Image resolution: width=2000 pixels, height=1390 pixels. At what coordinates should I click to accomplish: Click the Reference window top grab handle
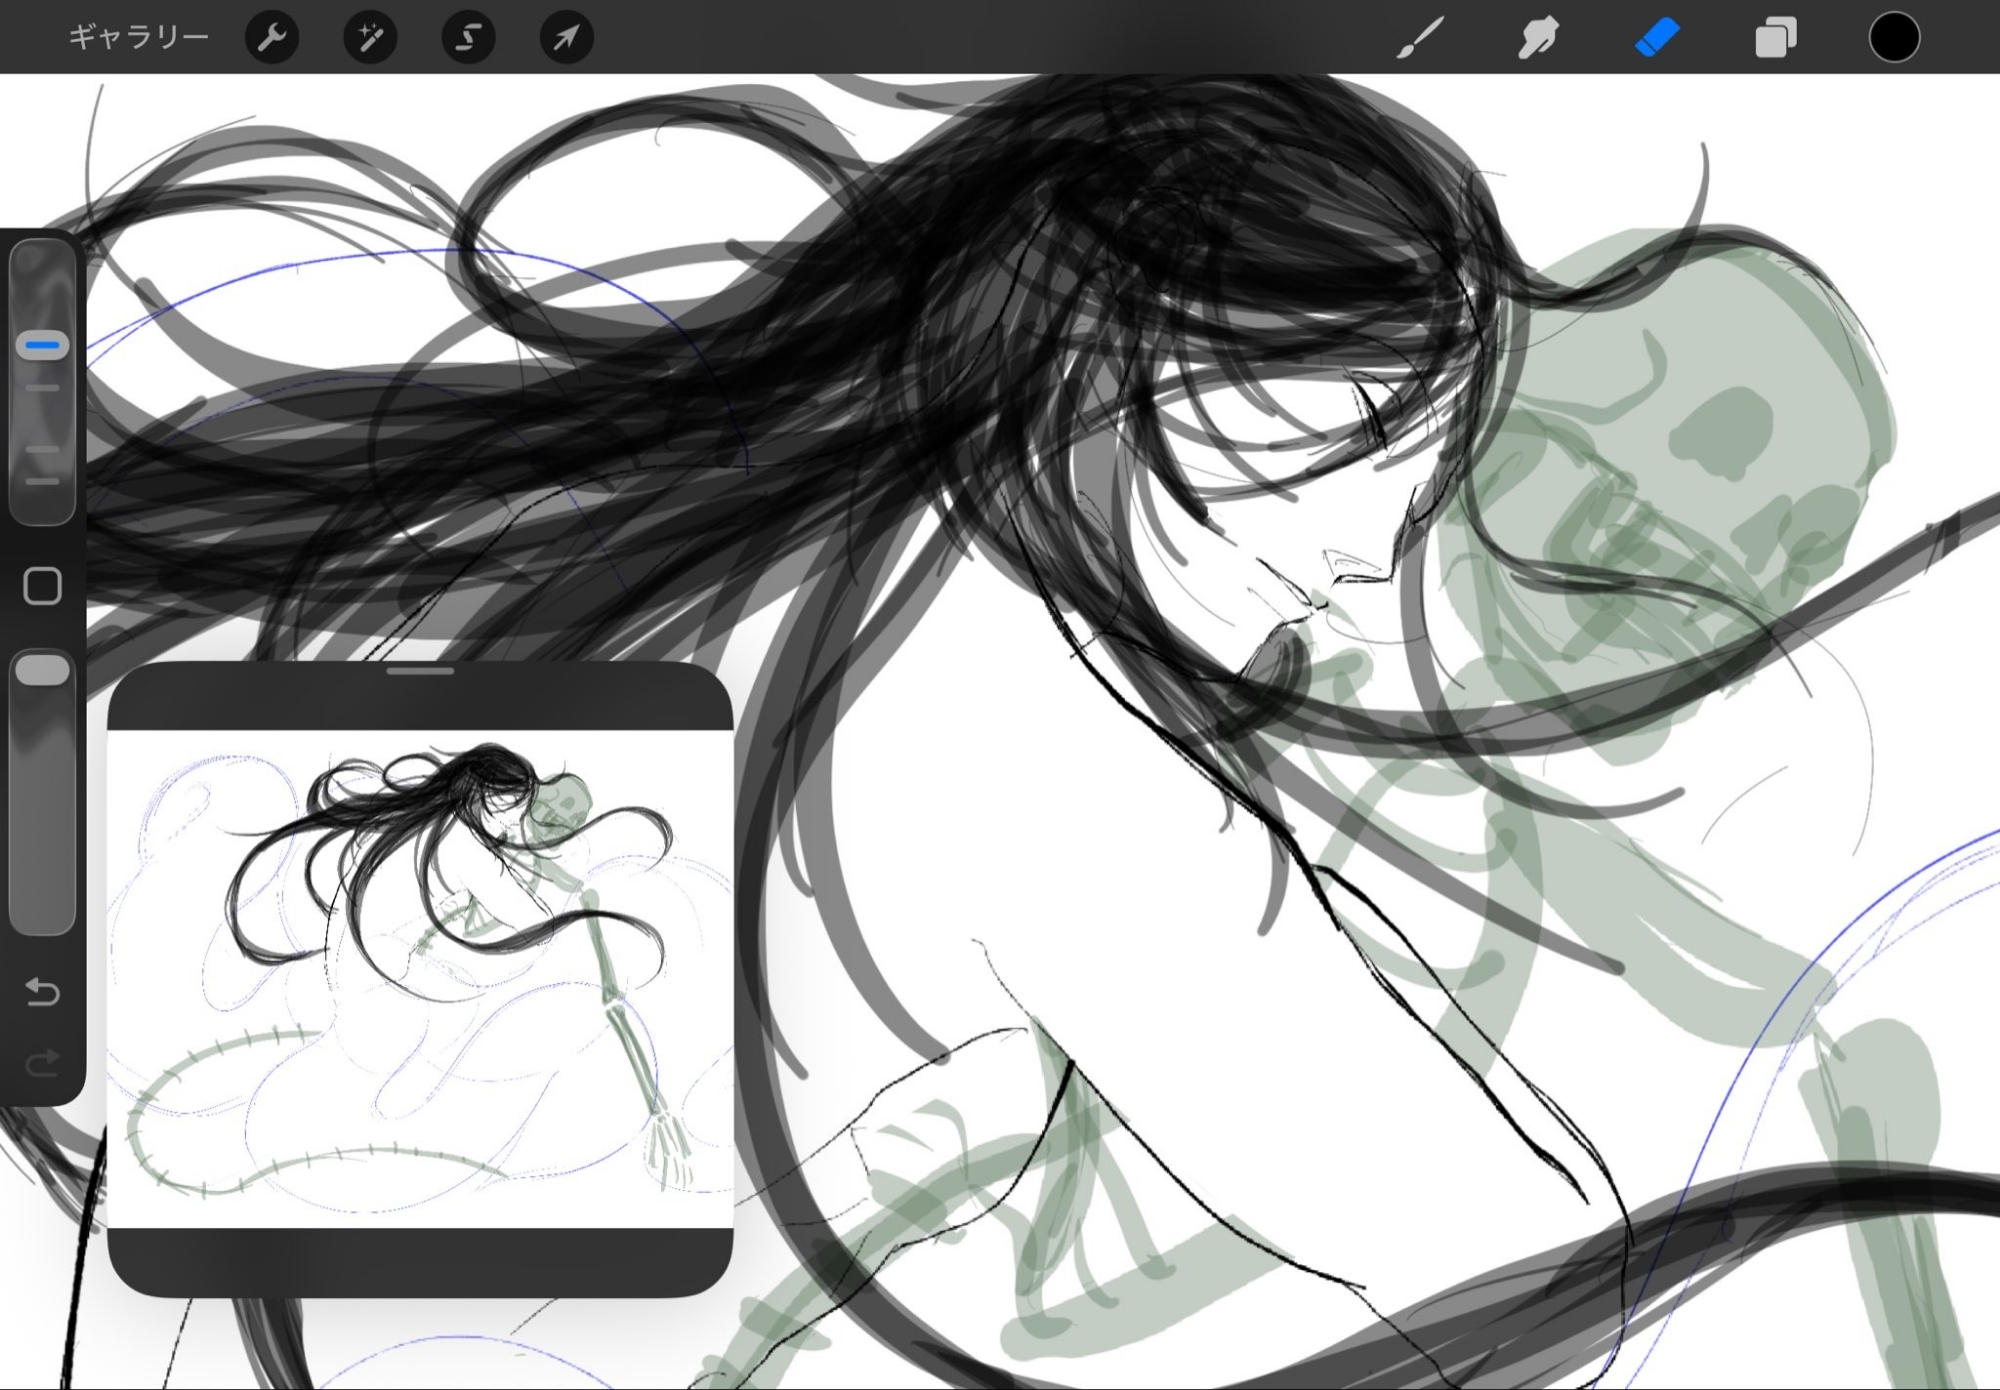420,672
